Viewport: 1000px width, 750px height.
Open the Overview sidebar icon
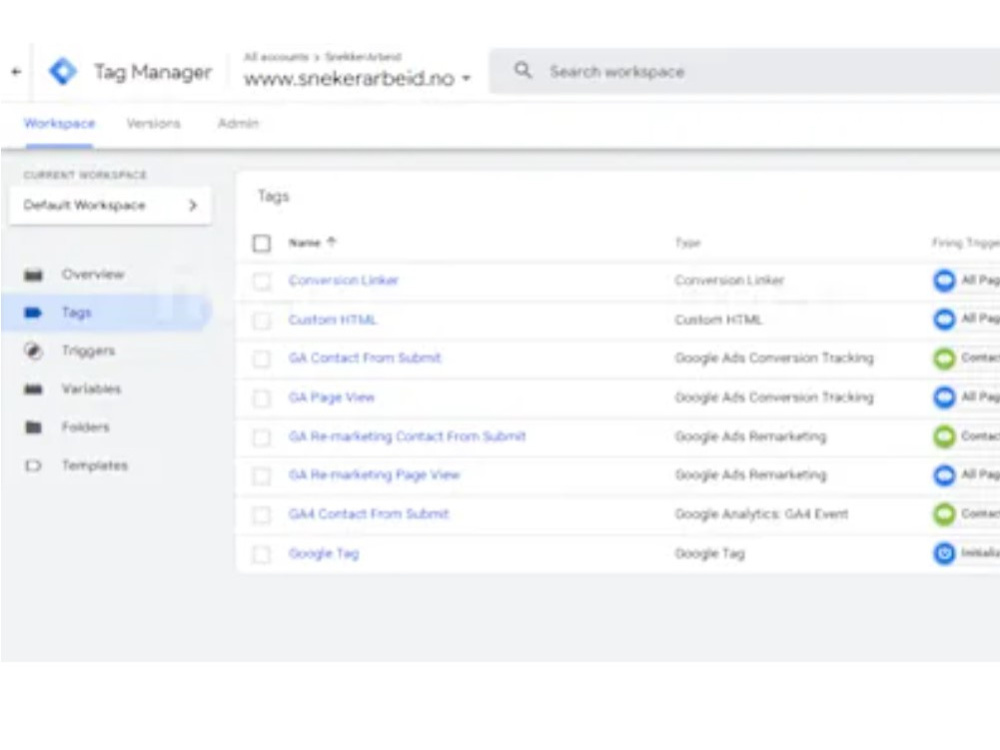33,275
